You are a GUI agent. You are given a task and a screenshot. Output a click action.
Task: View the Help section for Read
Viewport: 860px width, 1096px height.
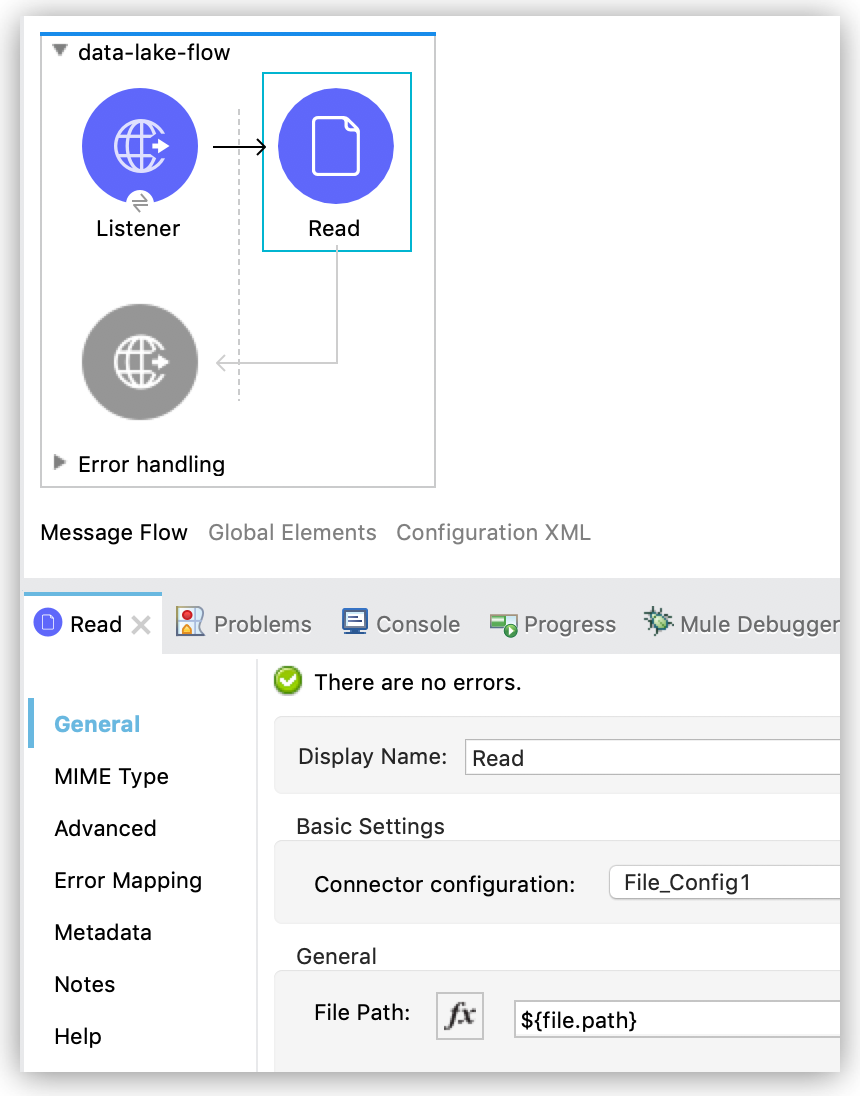[78, 1037]
